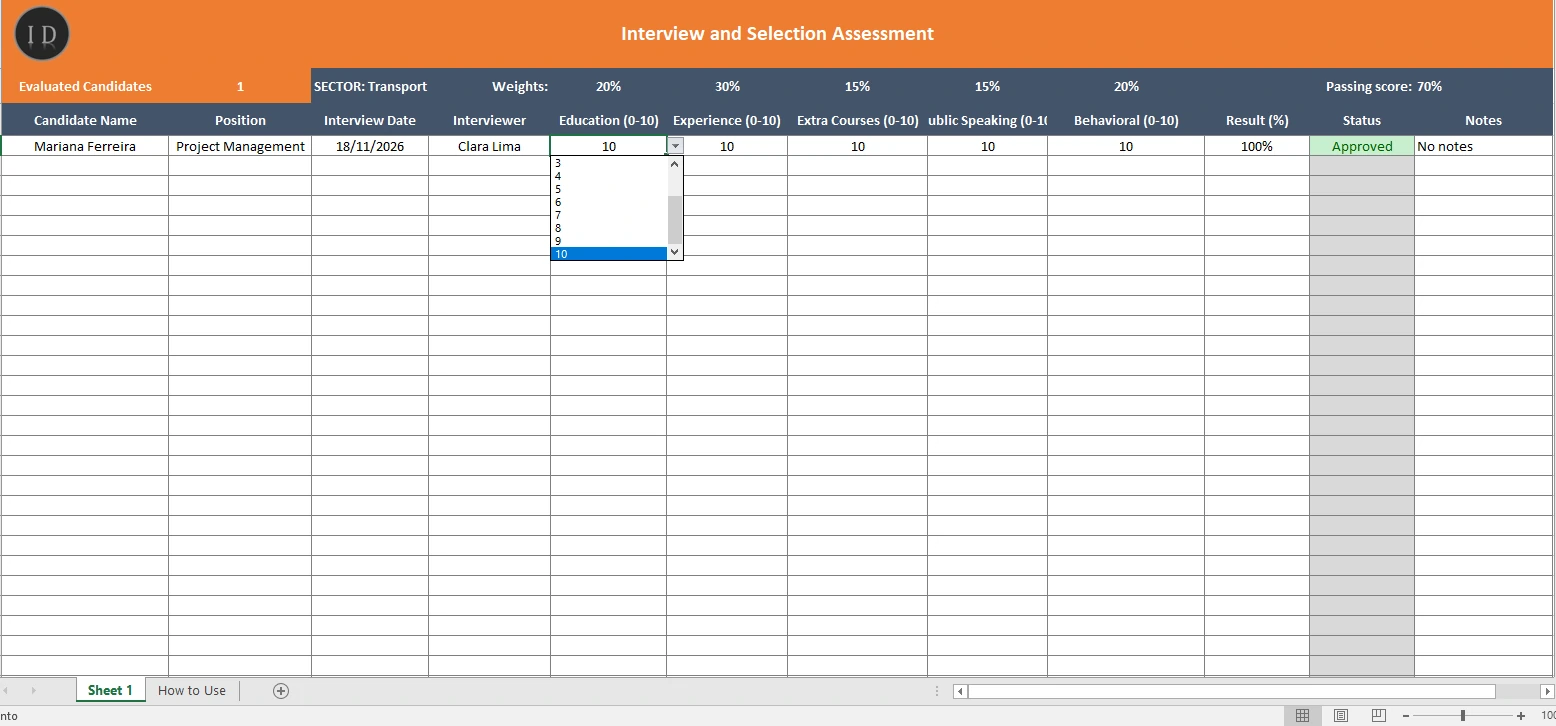Open the Sheet 1 tab
1556x726 pixels.
pyautogui.click(x=110, y=690)
